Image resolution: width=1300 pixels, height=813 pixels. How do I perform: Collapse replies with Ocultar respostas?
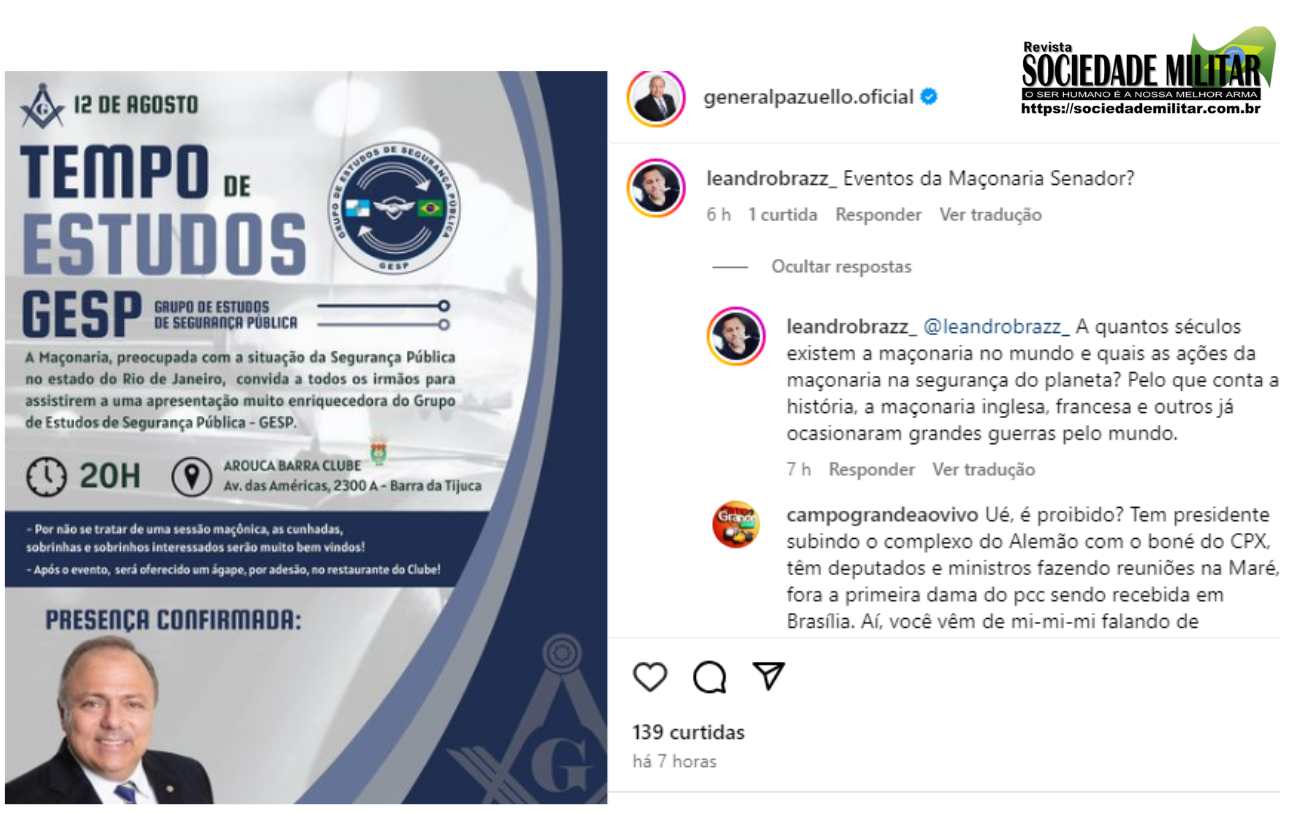click(842, 267)
